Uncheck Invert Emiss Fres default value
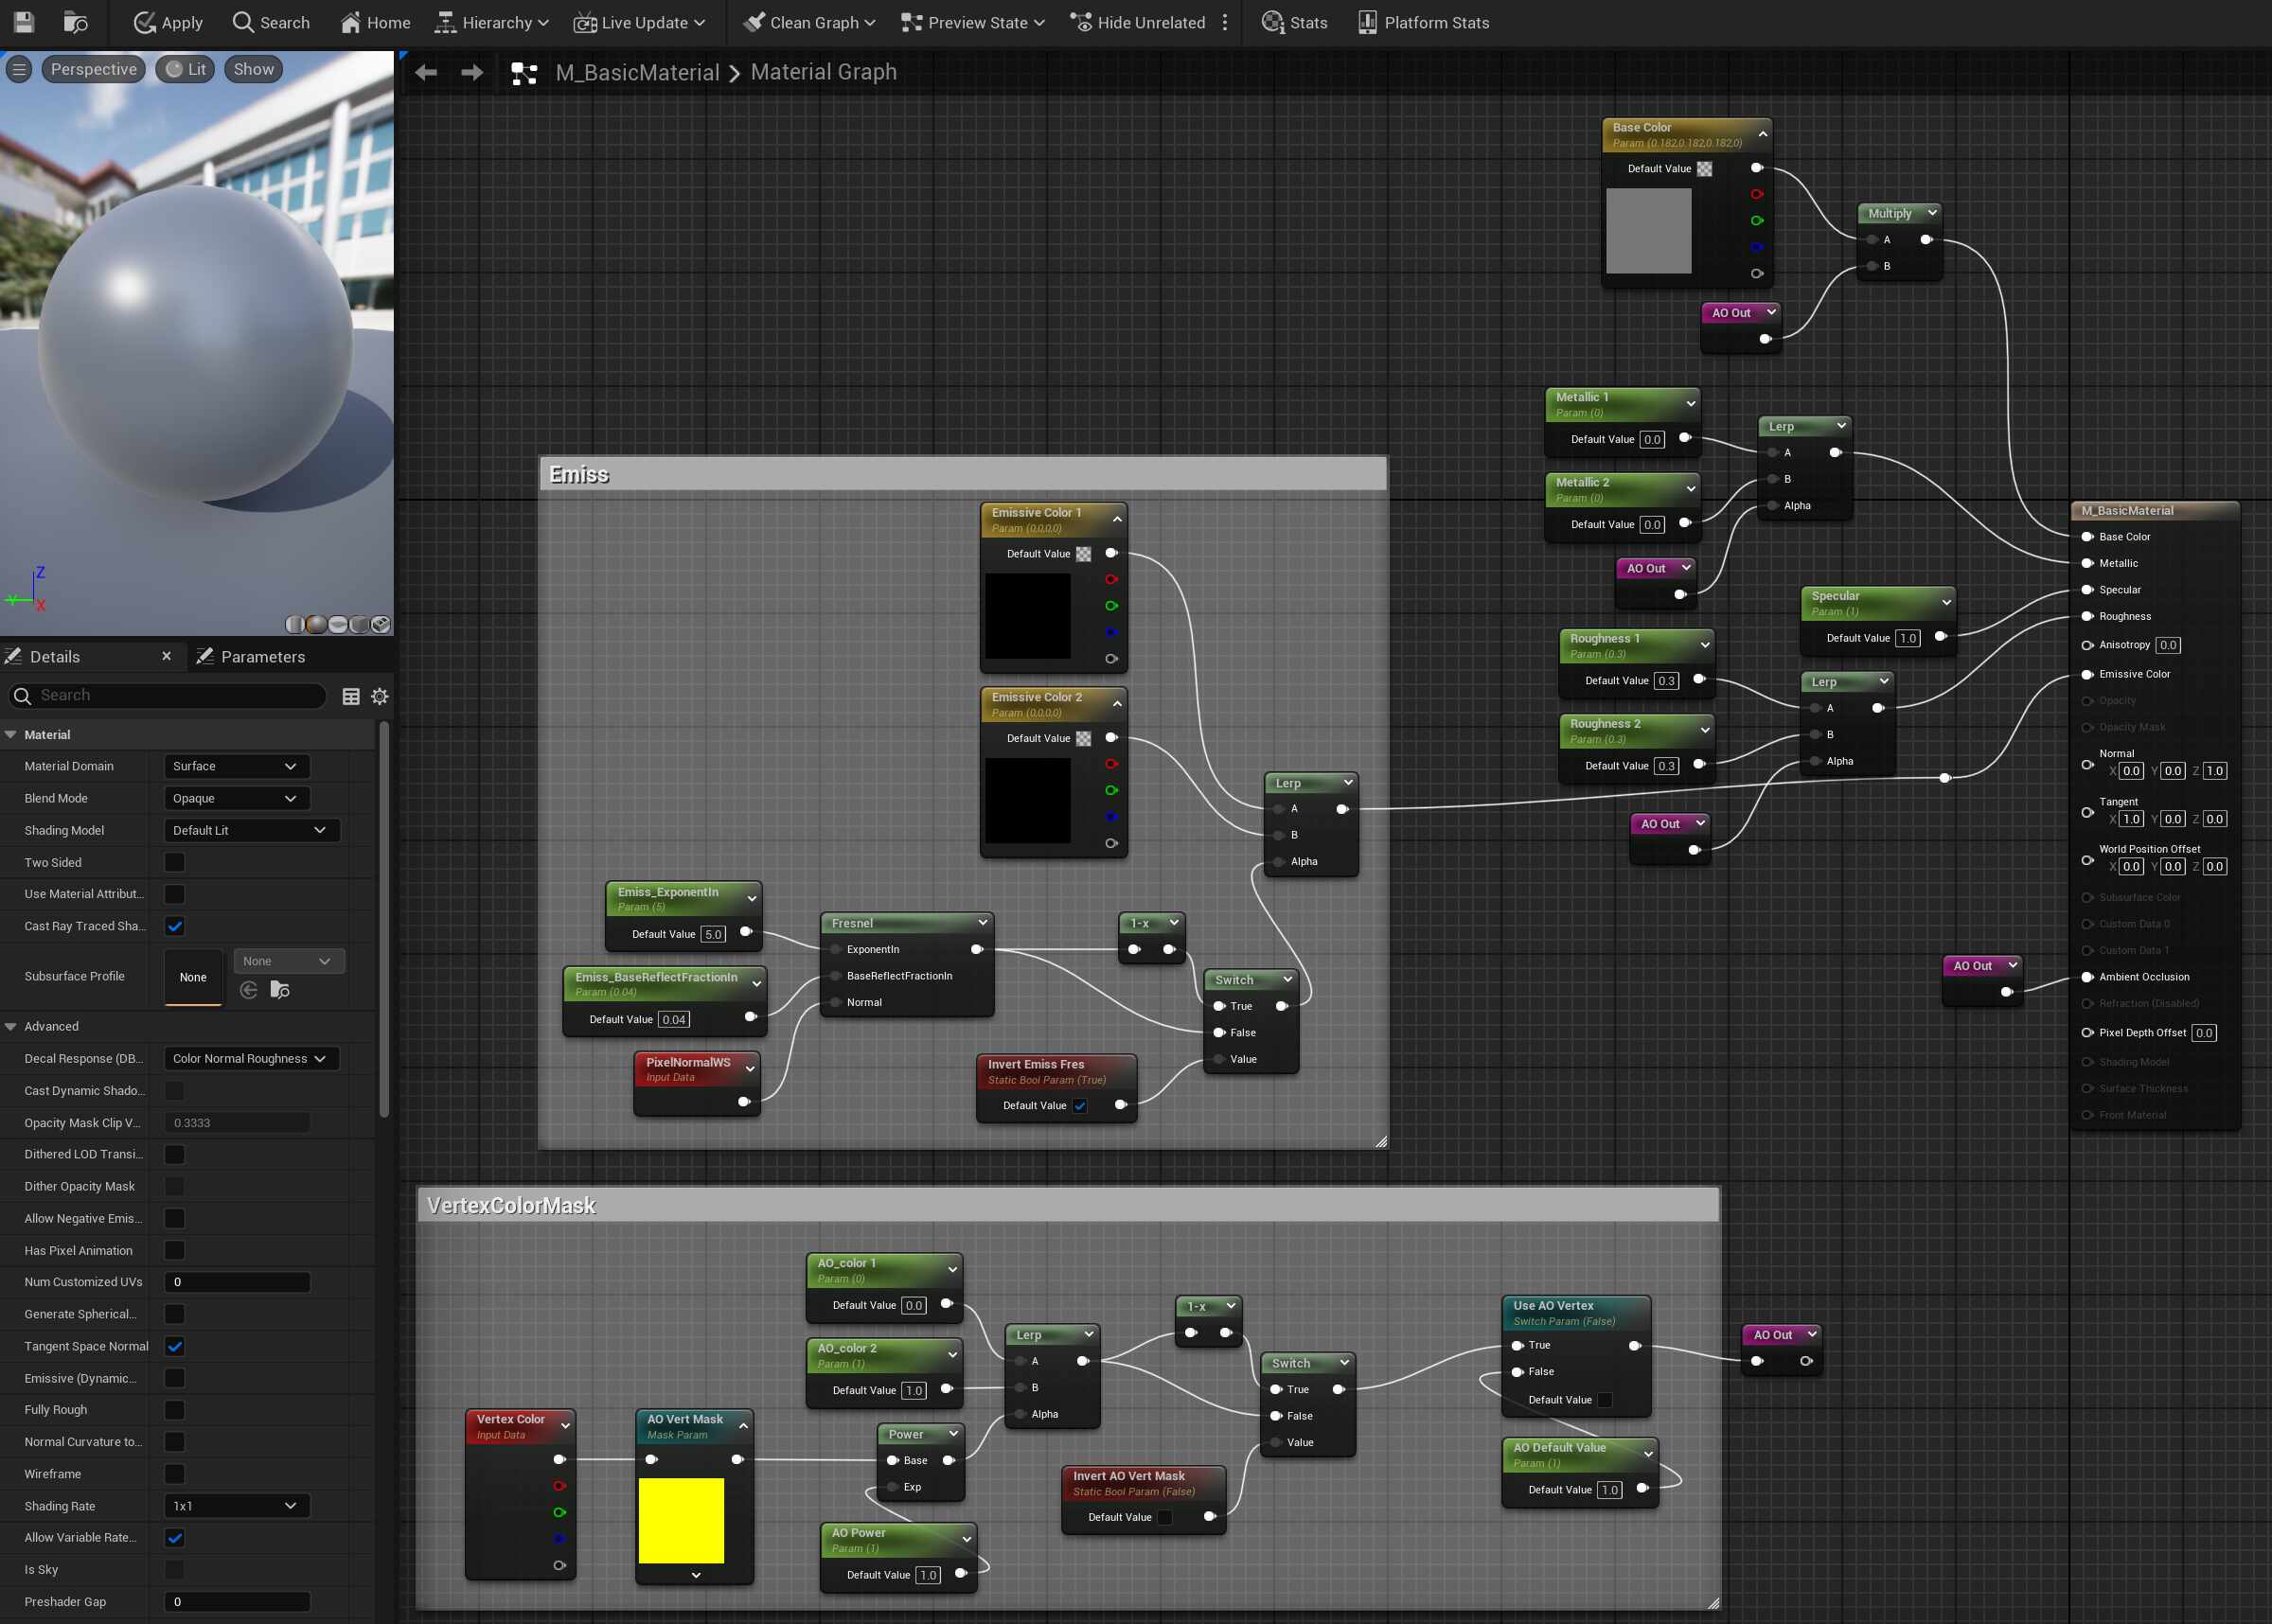Image resolution: width=2272 pixels, height=1624 pixels. [1080, 1105]
